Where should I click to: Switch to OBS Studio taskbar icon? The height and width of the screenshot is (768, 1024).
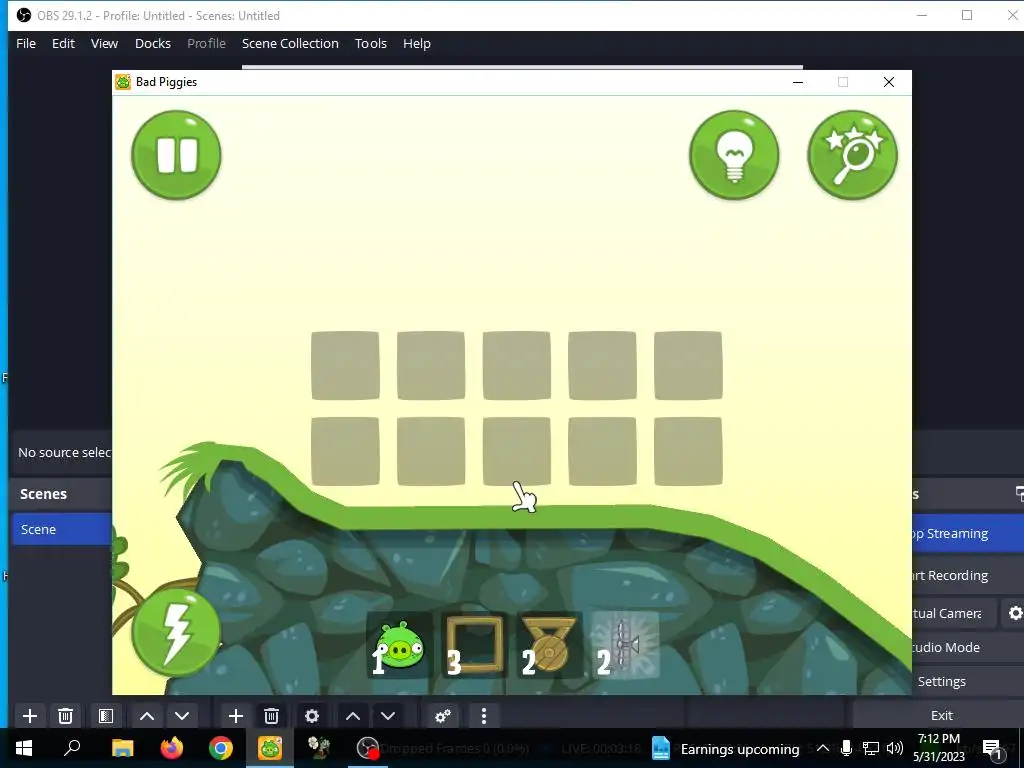coord(368,748)
